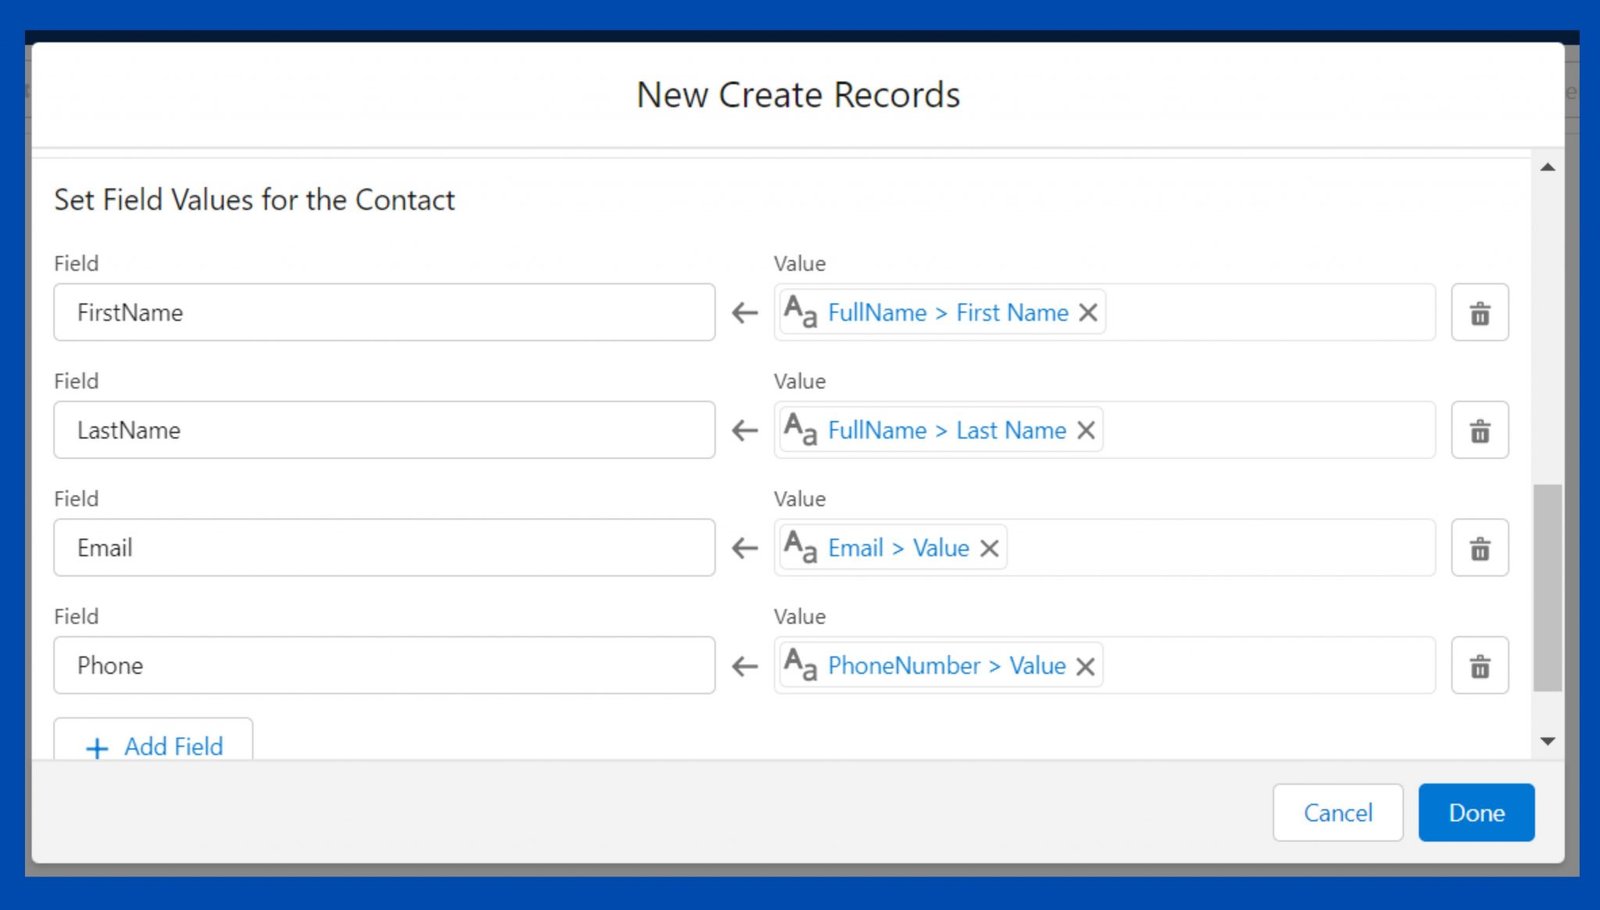Click the Aa text-type icon on PhoneNumber pill
This screenshot has width=1600, height=910.
click(x=801, y=665)
